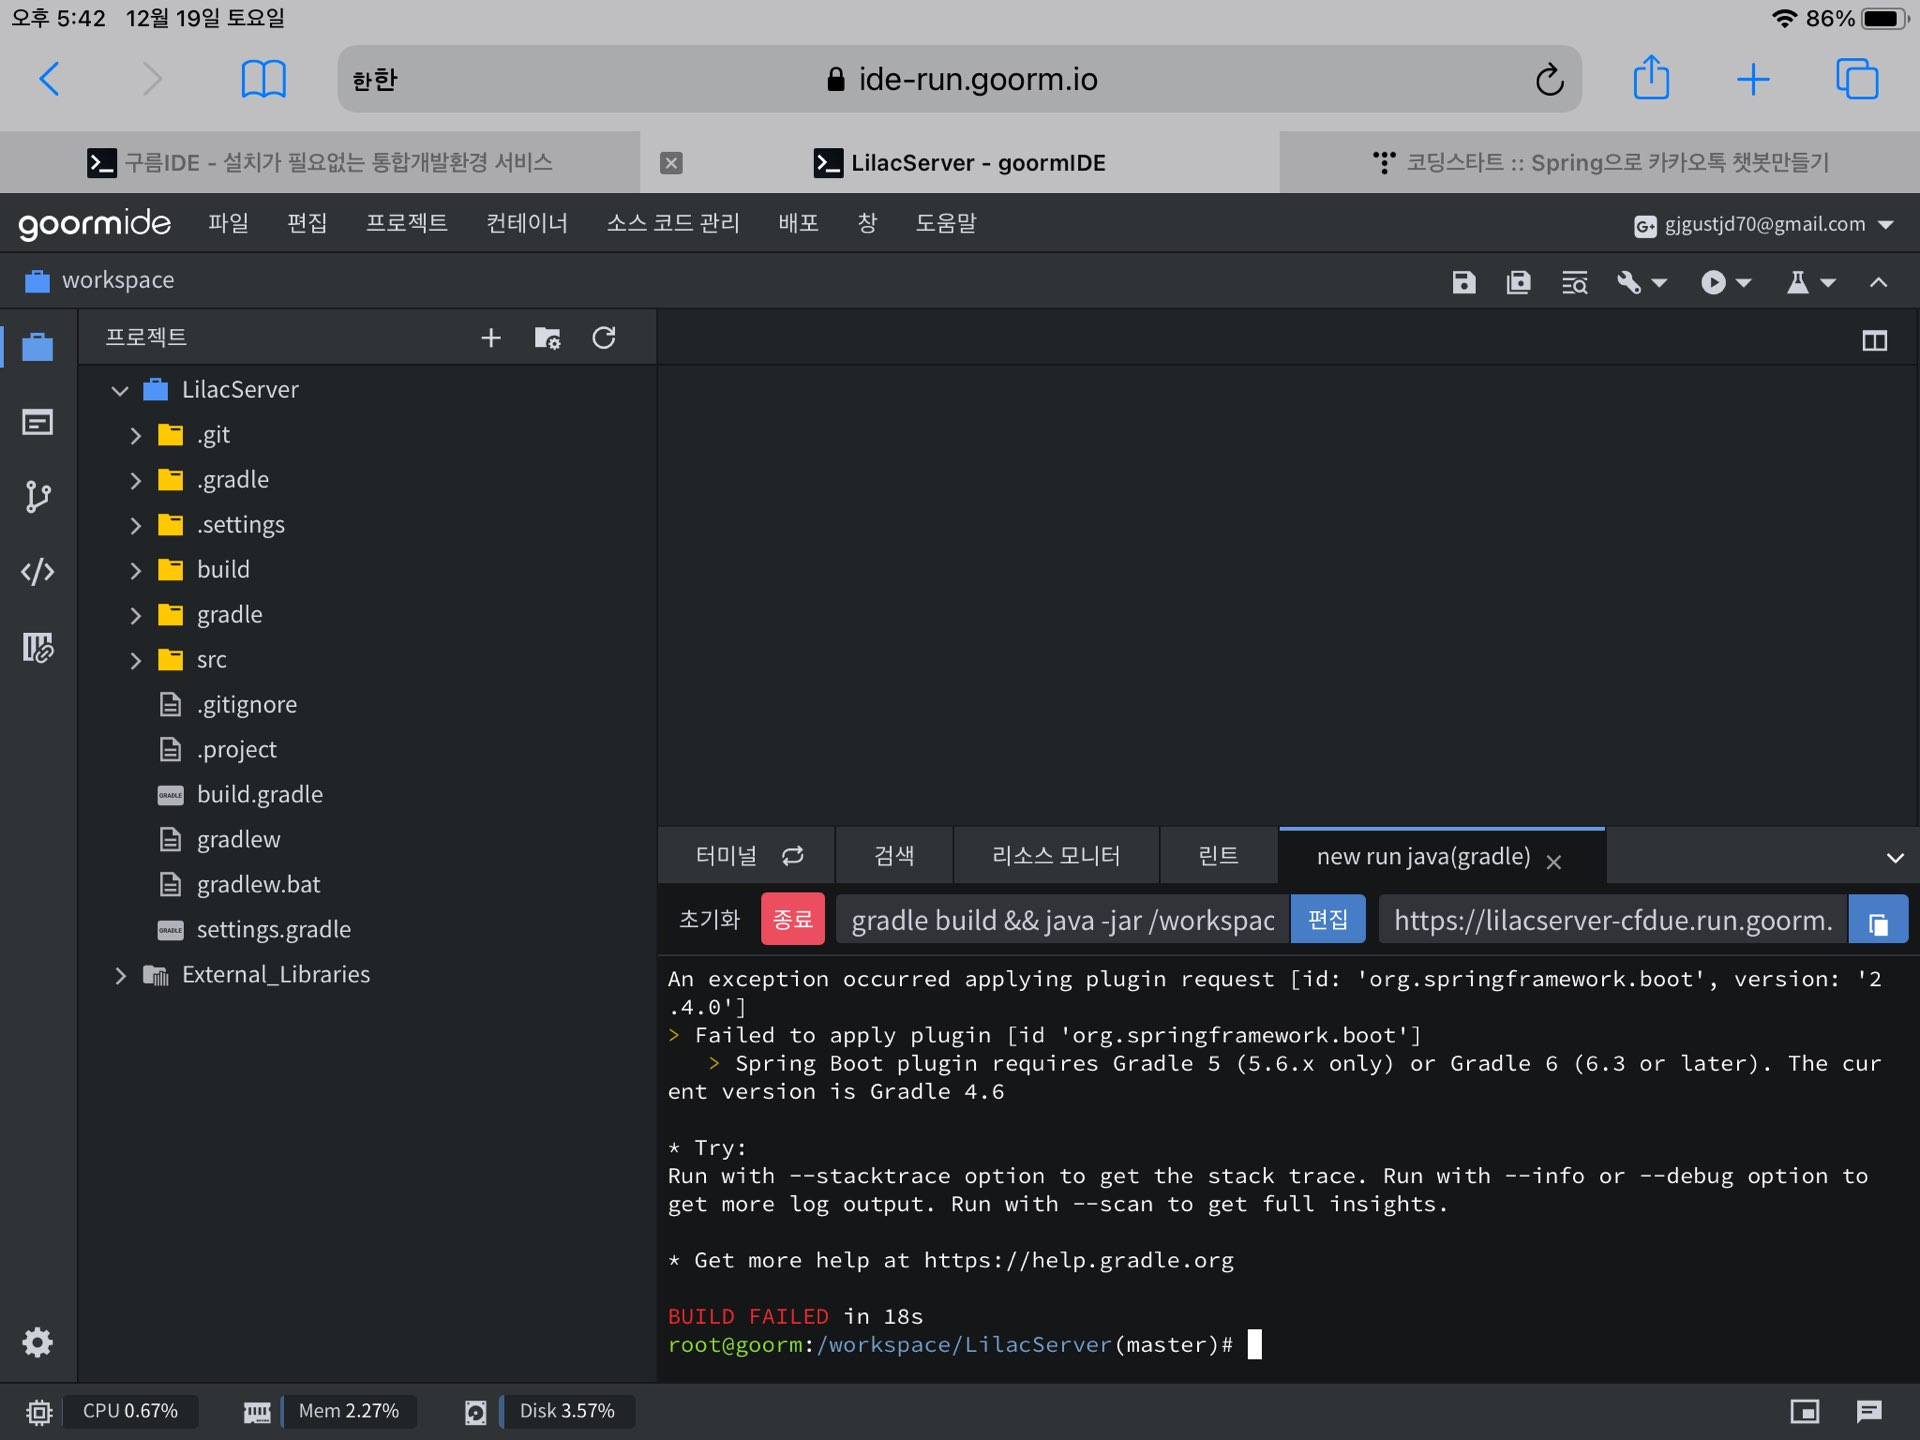The width and height of the screenshot is (1920, 1440).
Task: Copy the lilacserver run URL
Action: 1878,921
